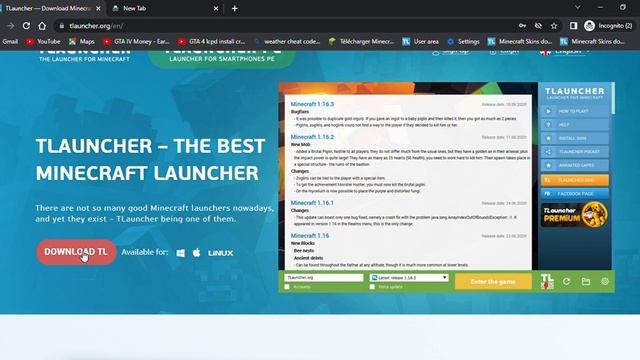Click the launcher sidebar scrollbar
Image resolution: width=640 pixels, height=360 pixels.
coord(613,98)
